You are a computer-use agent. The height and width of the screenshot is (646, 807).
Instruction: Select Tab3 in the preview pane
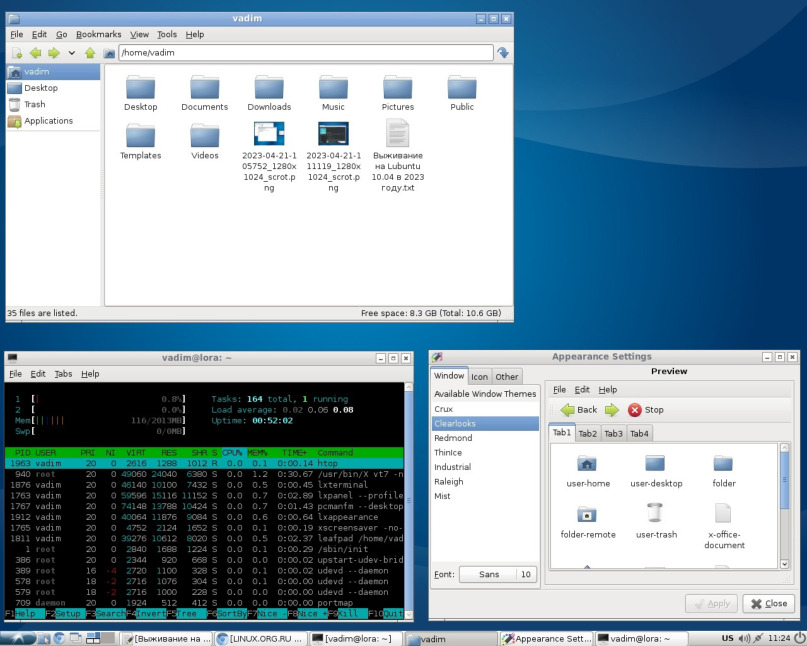[613, 433]
